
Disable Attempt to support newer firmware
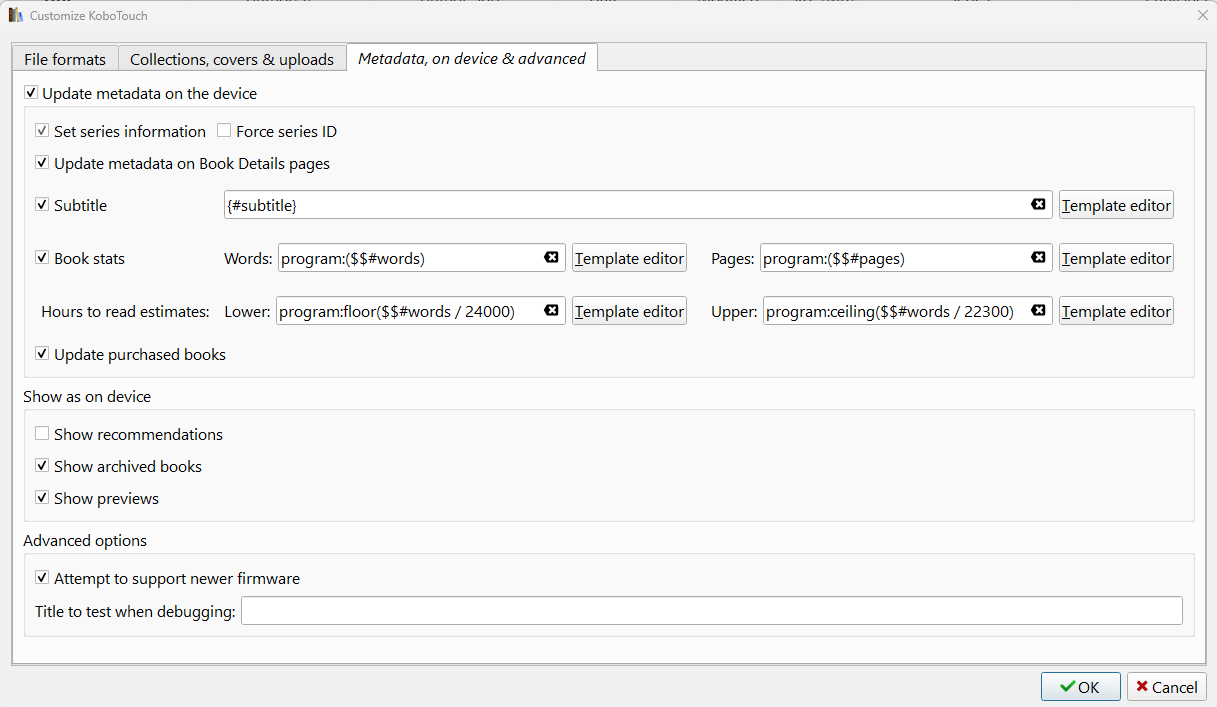coord(42,578)
